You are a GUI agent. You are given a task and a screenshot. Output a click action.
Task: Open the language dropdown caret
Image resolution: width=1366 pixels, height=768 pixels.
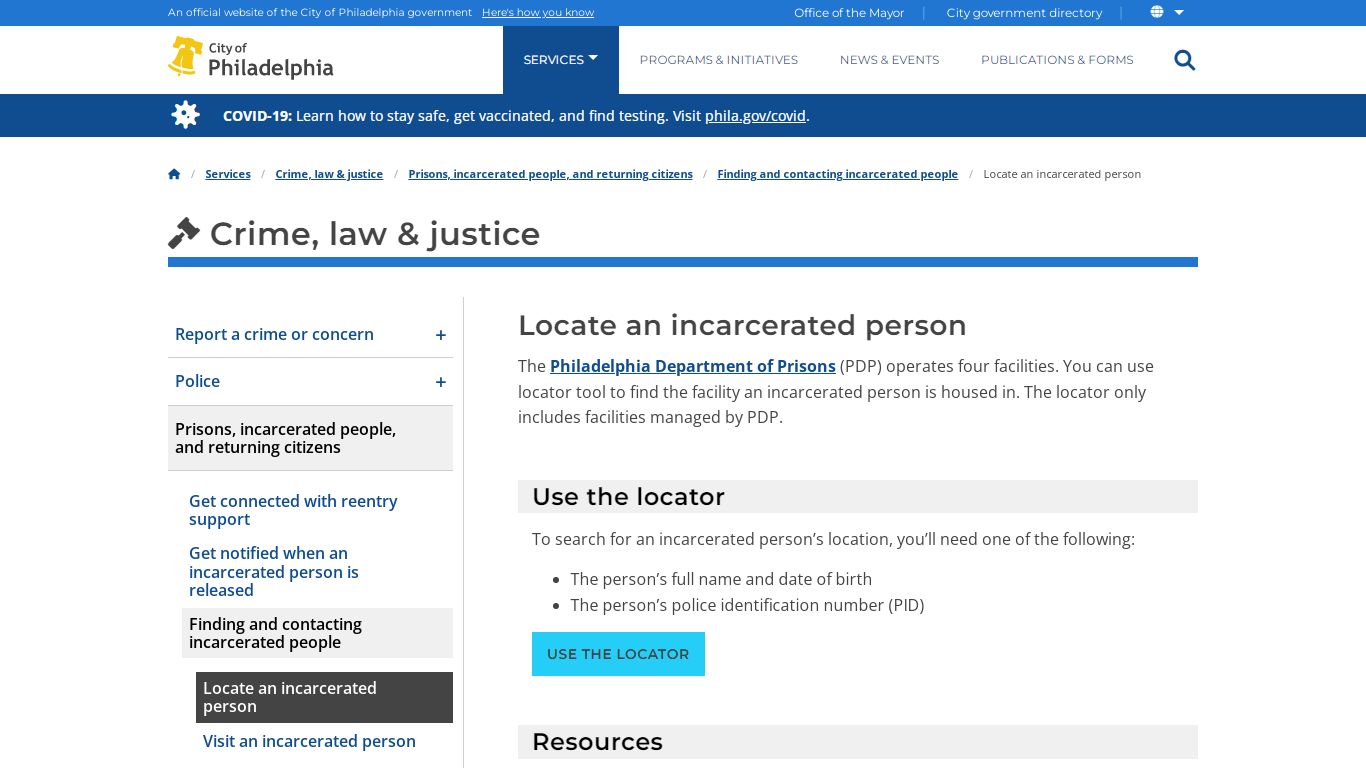click(1179, 13)
